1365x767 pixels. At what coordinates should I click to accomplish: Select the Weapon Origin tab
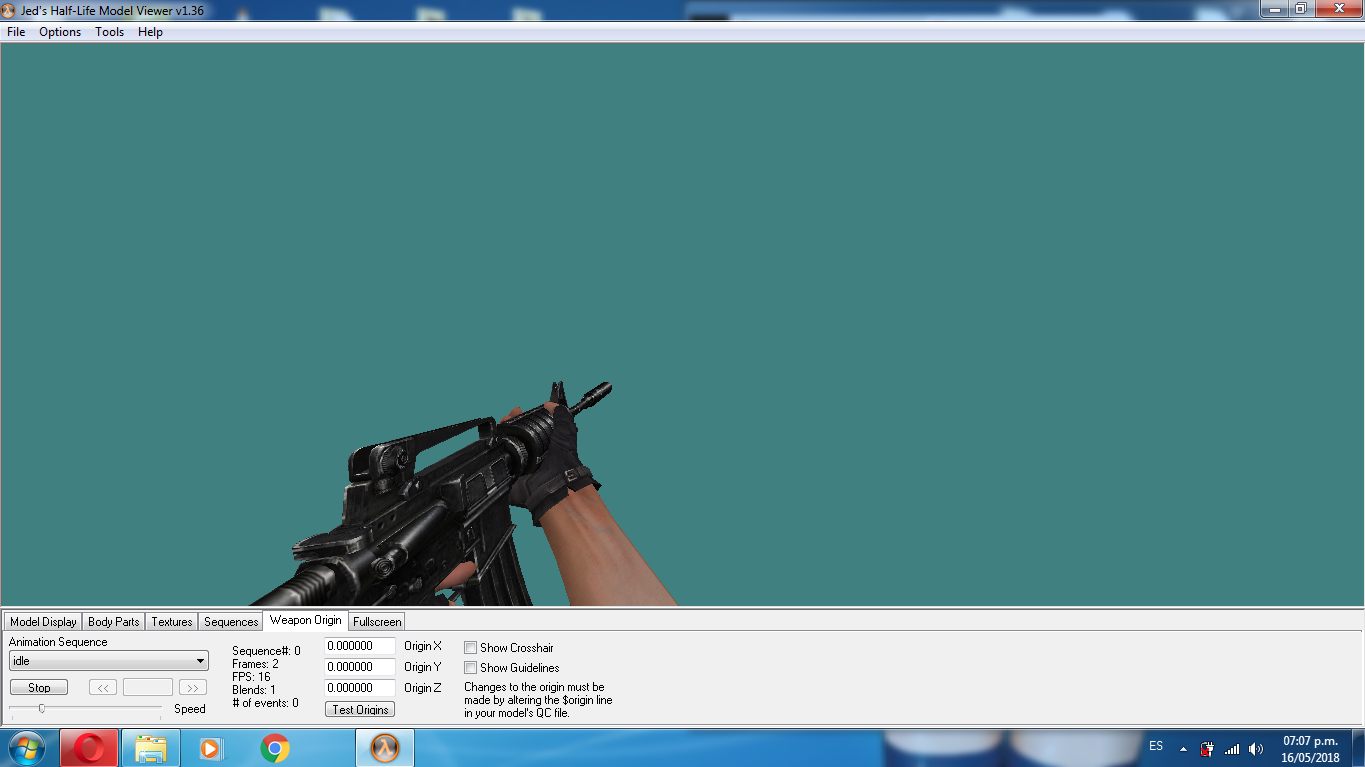click(305, 620)
